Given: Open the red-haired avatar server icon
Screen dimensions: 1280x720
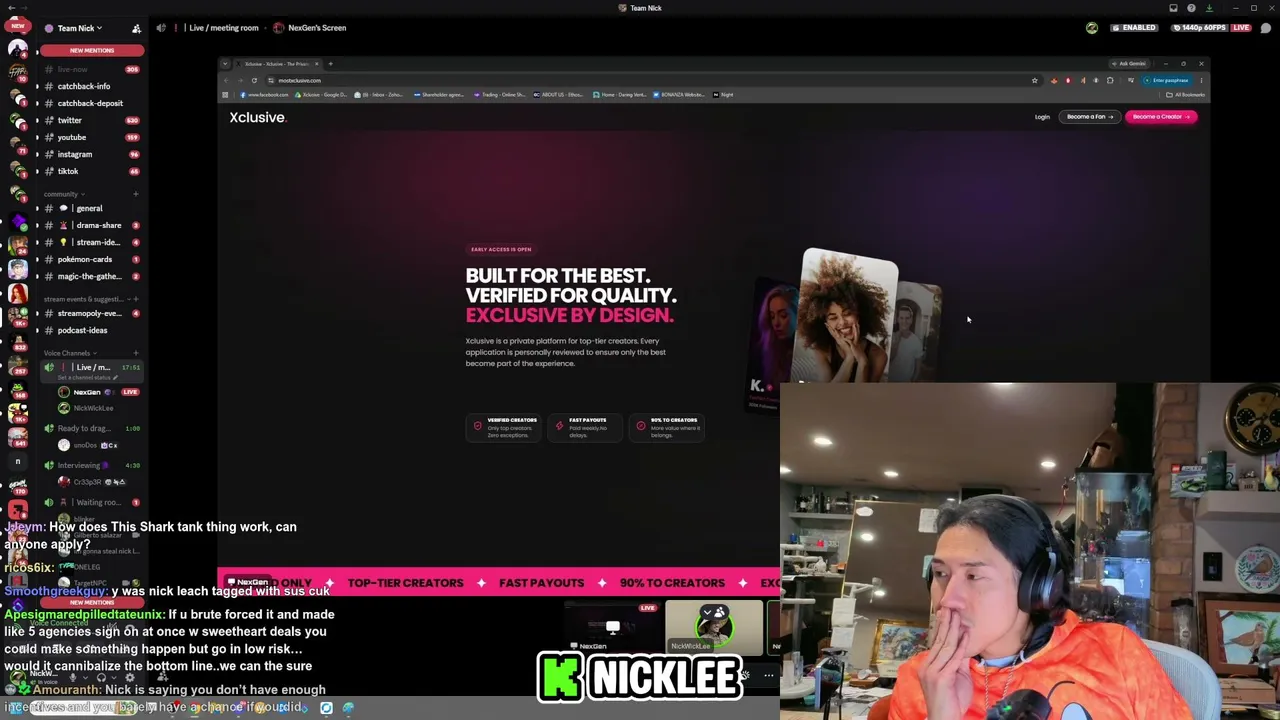Looking at the screenshot, I should pos(18,294).
